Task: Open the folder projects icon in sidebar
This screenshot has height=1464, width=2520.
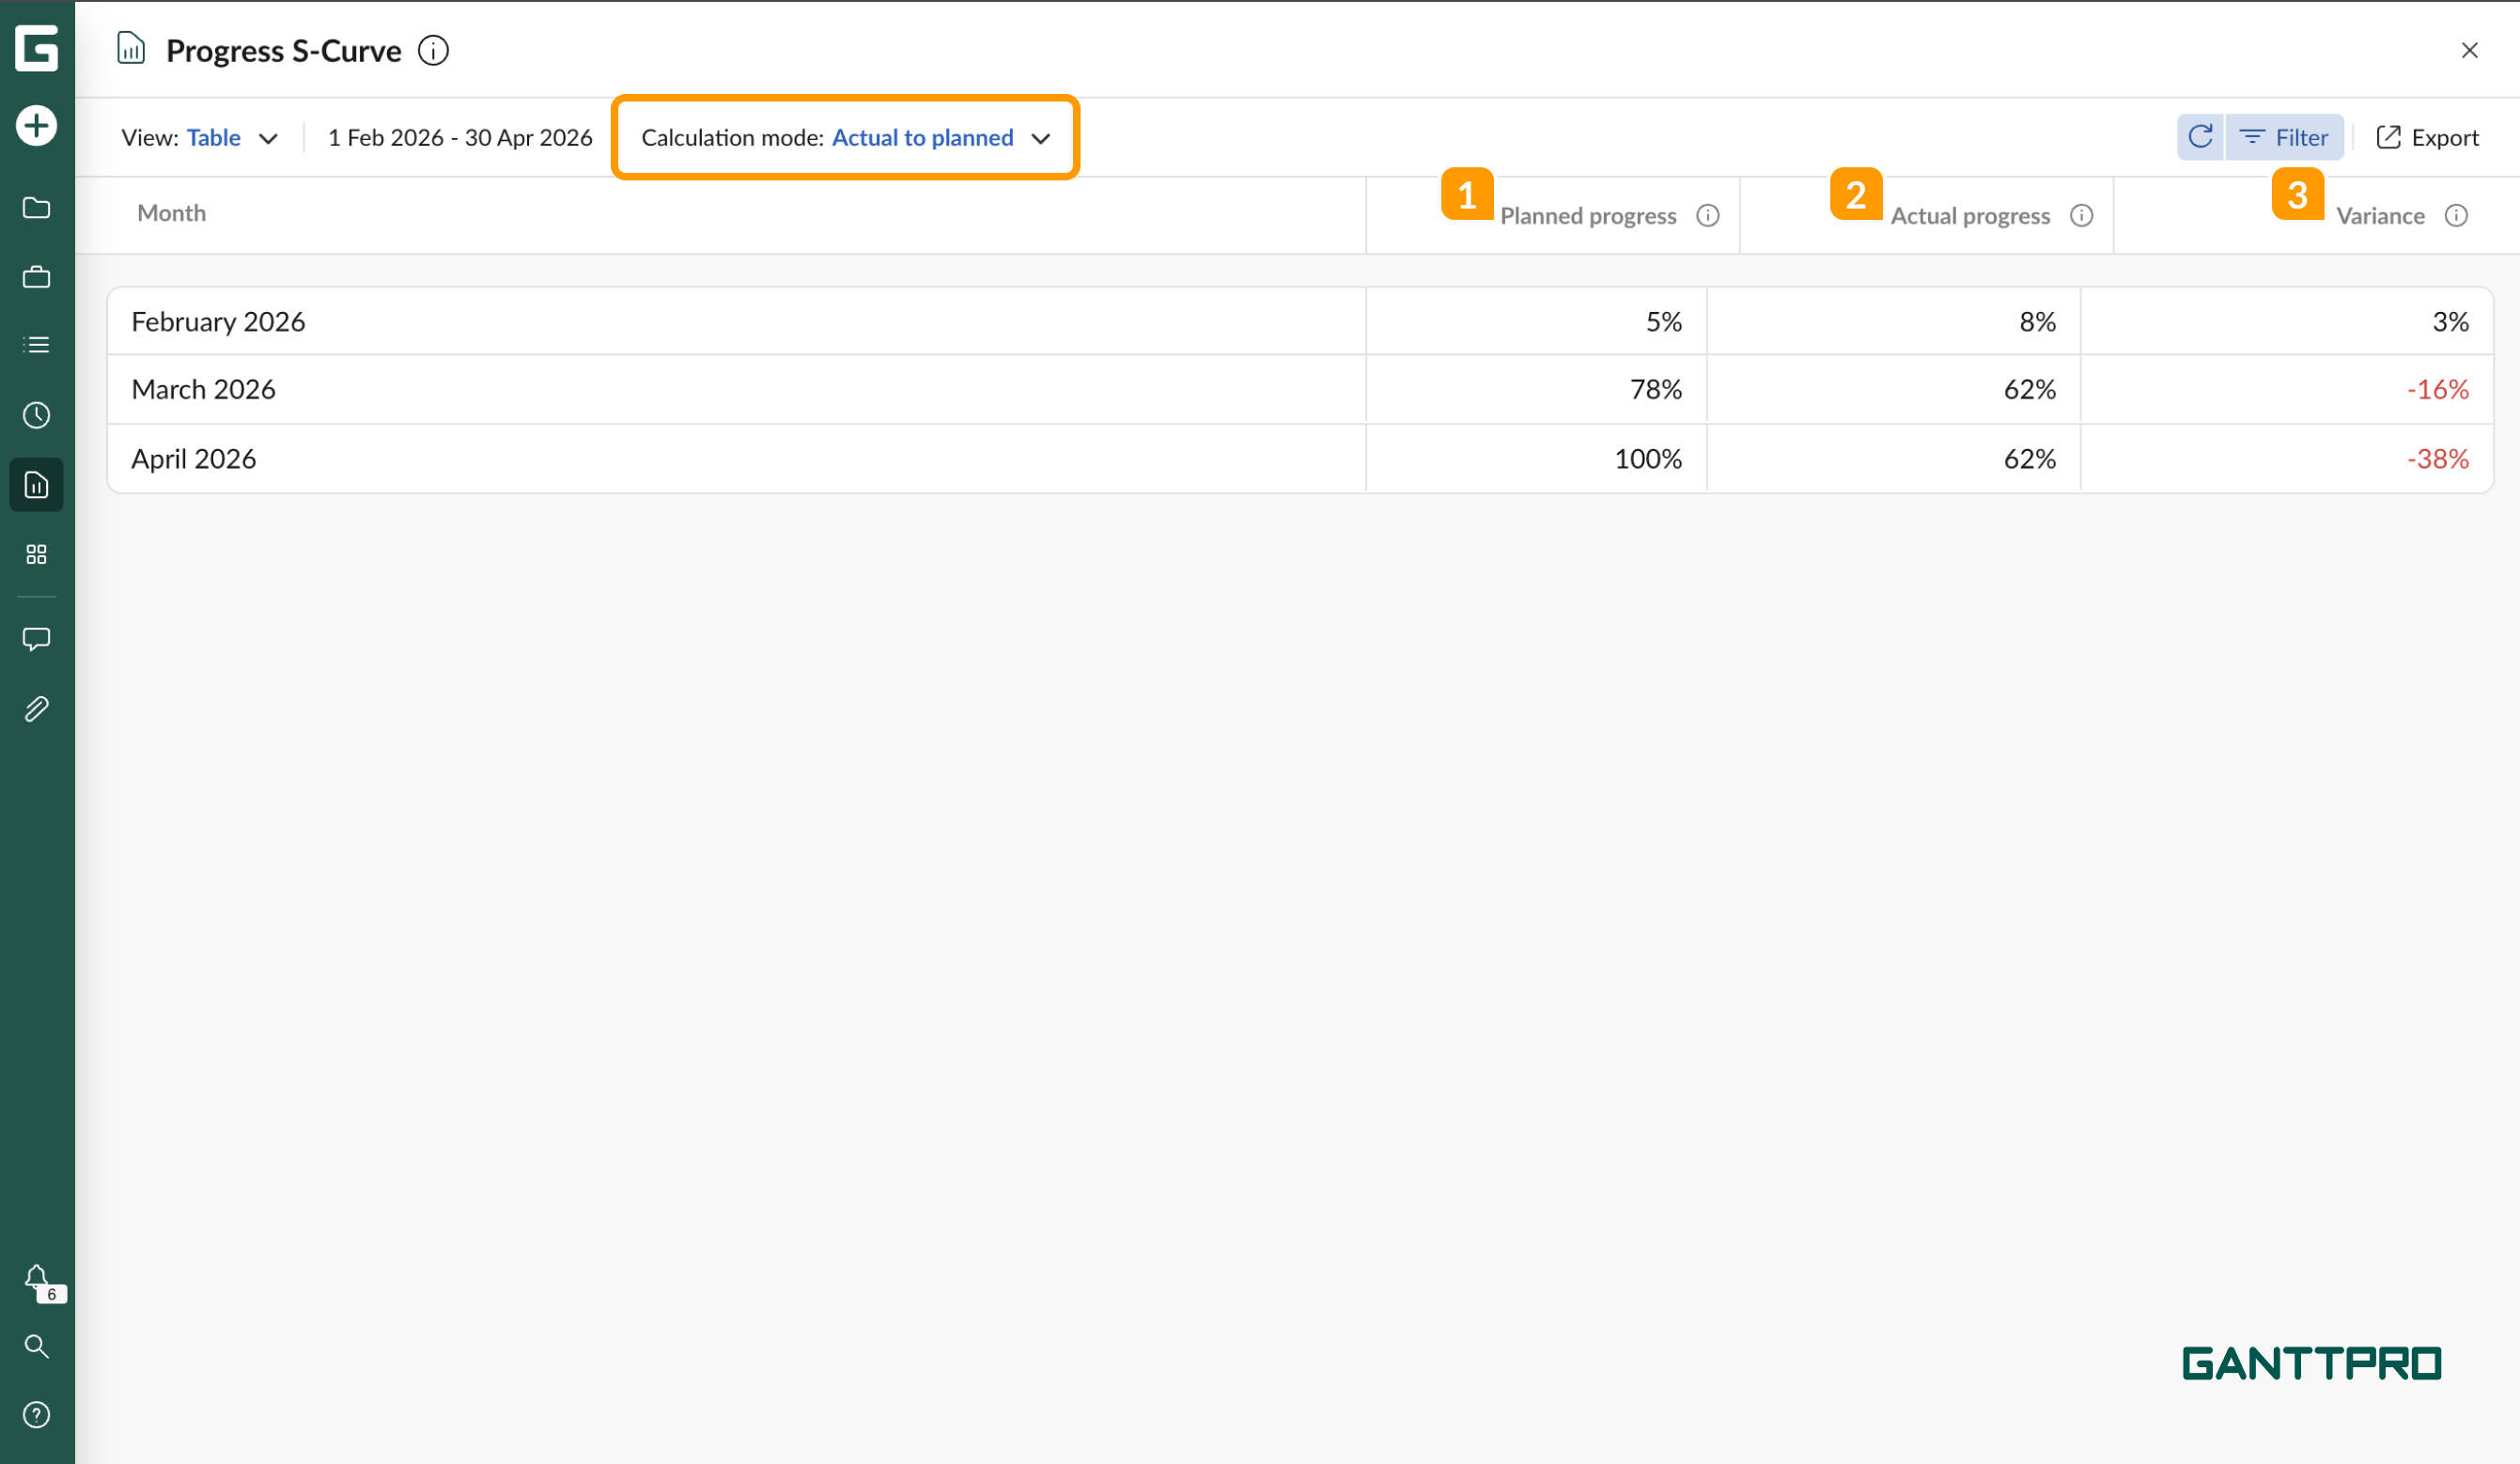Action: (37, 208)
